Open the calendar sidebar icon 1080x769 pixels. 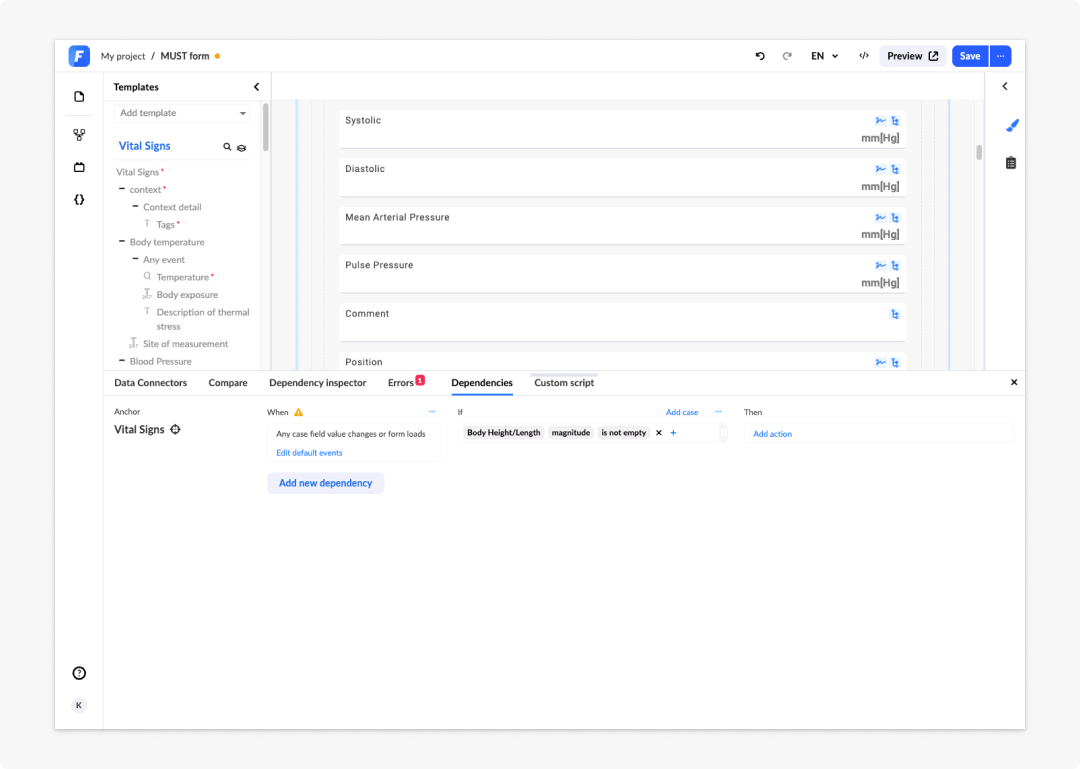point(79,167)
